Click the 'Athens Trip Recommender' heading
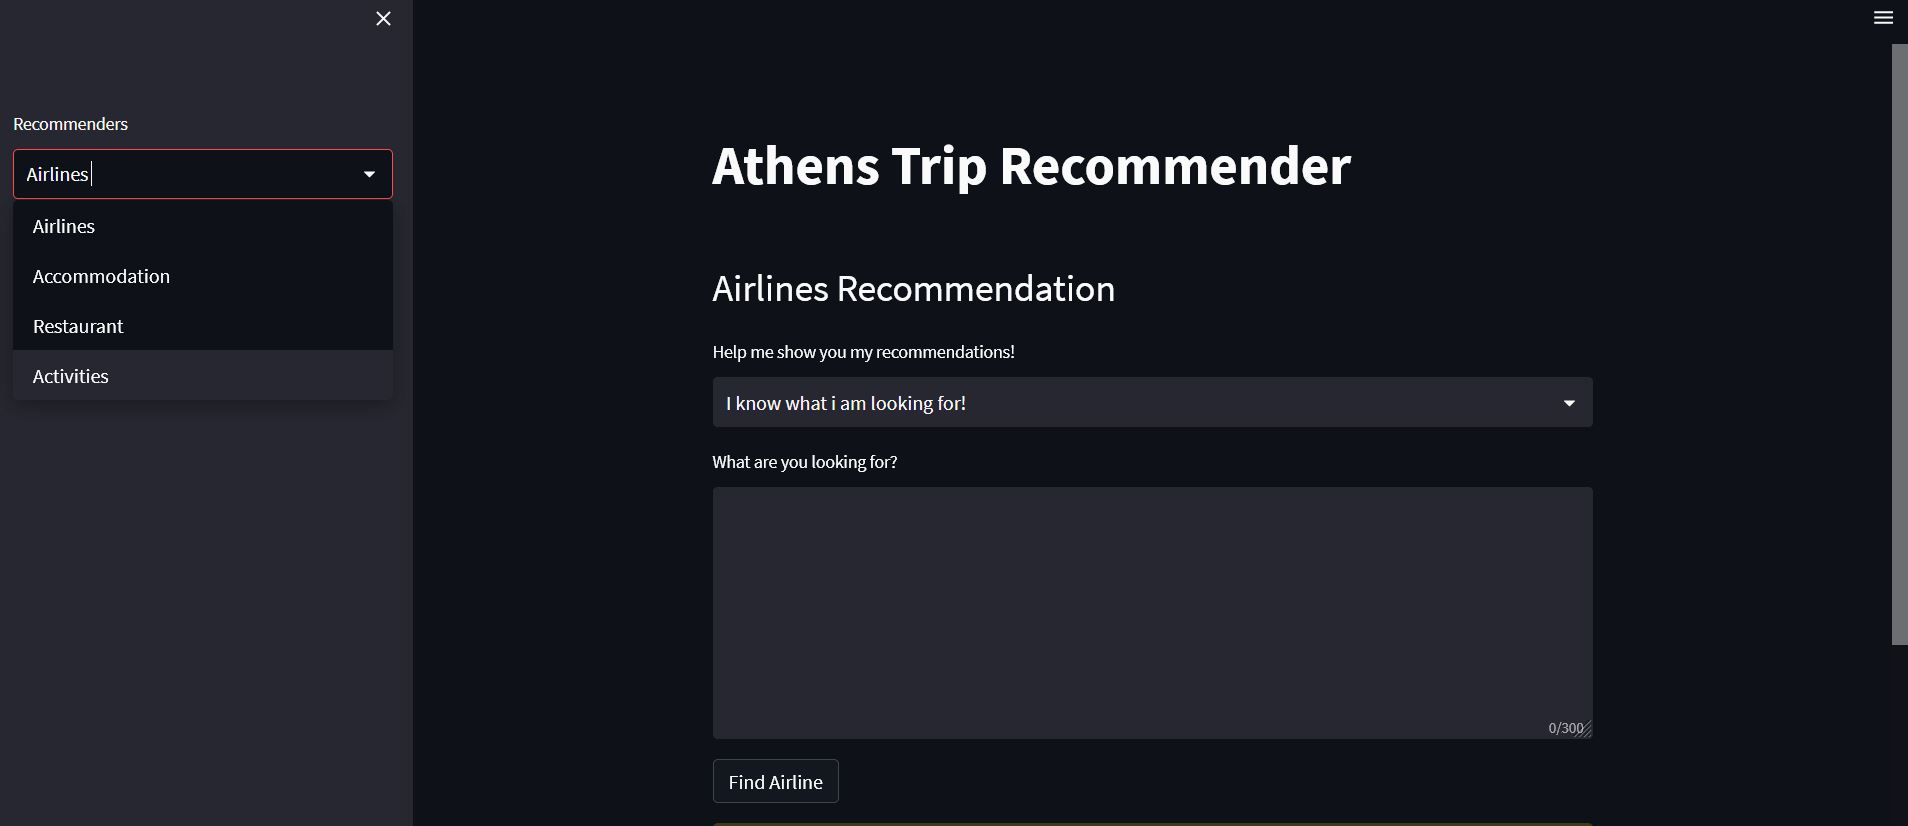The height and width of the screenshot is (826, 1908). (1031, 166)
